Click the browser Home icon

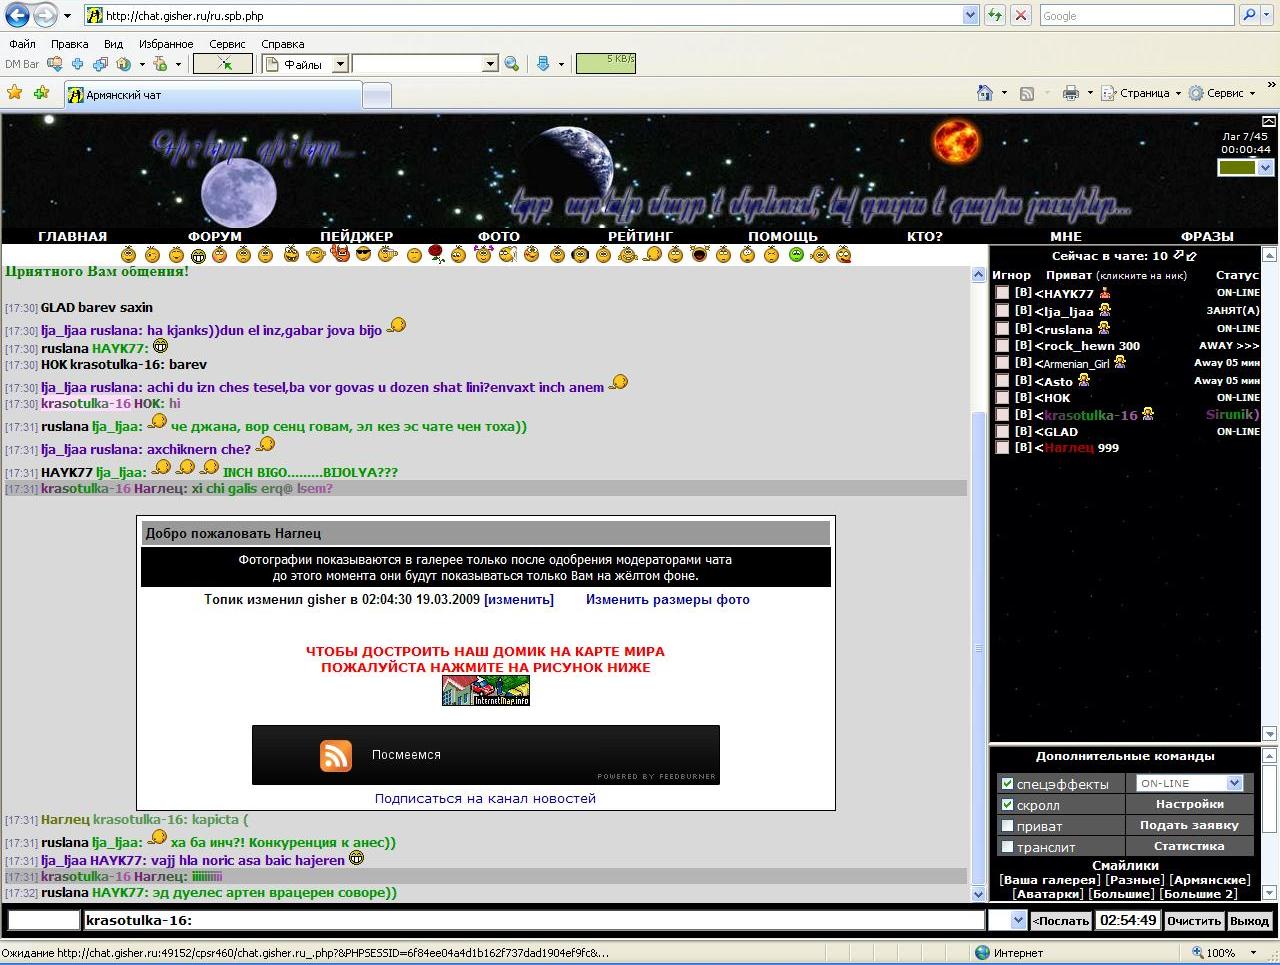[x=985, y=93]
